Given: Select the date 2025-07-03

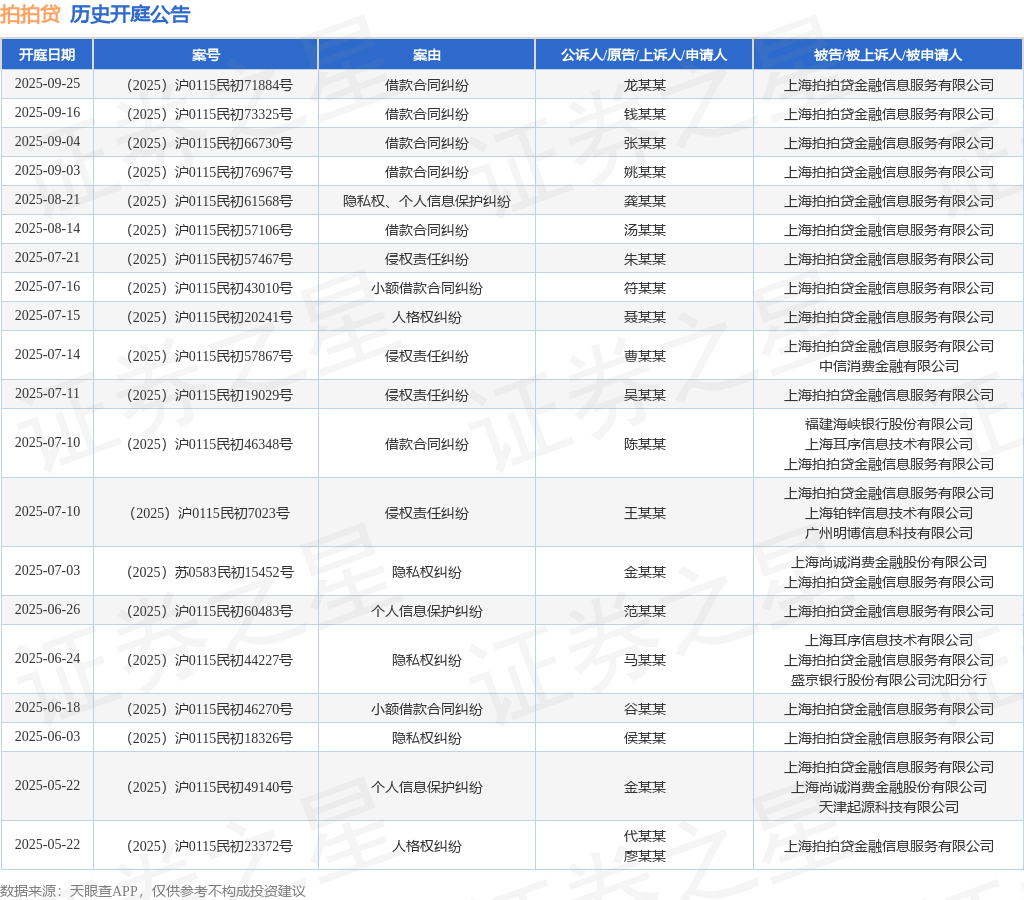Looking at the screenshot, I should point(48,570).
